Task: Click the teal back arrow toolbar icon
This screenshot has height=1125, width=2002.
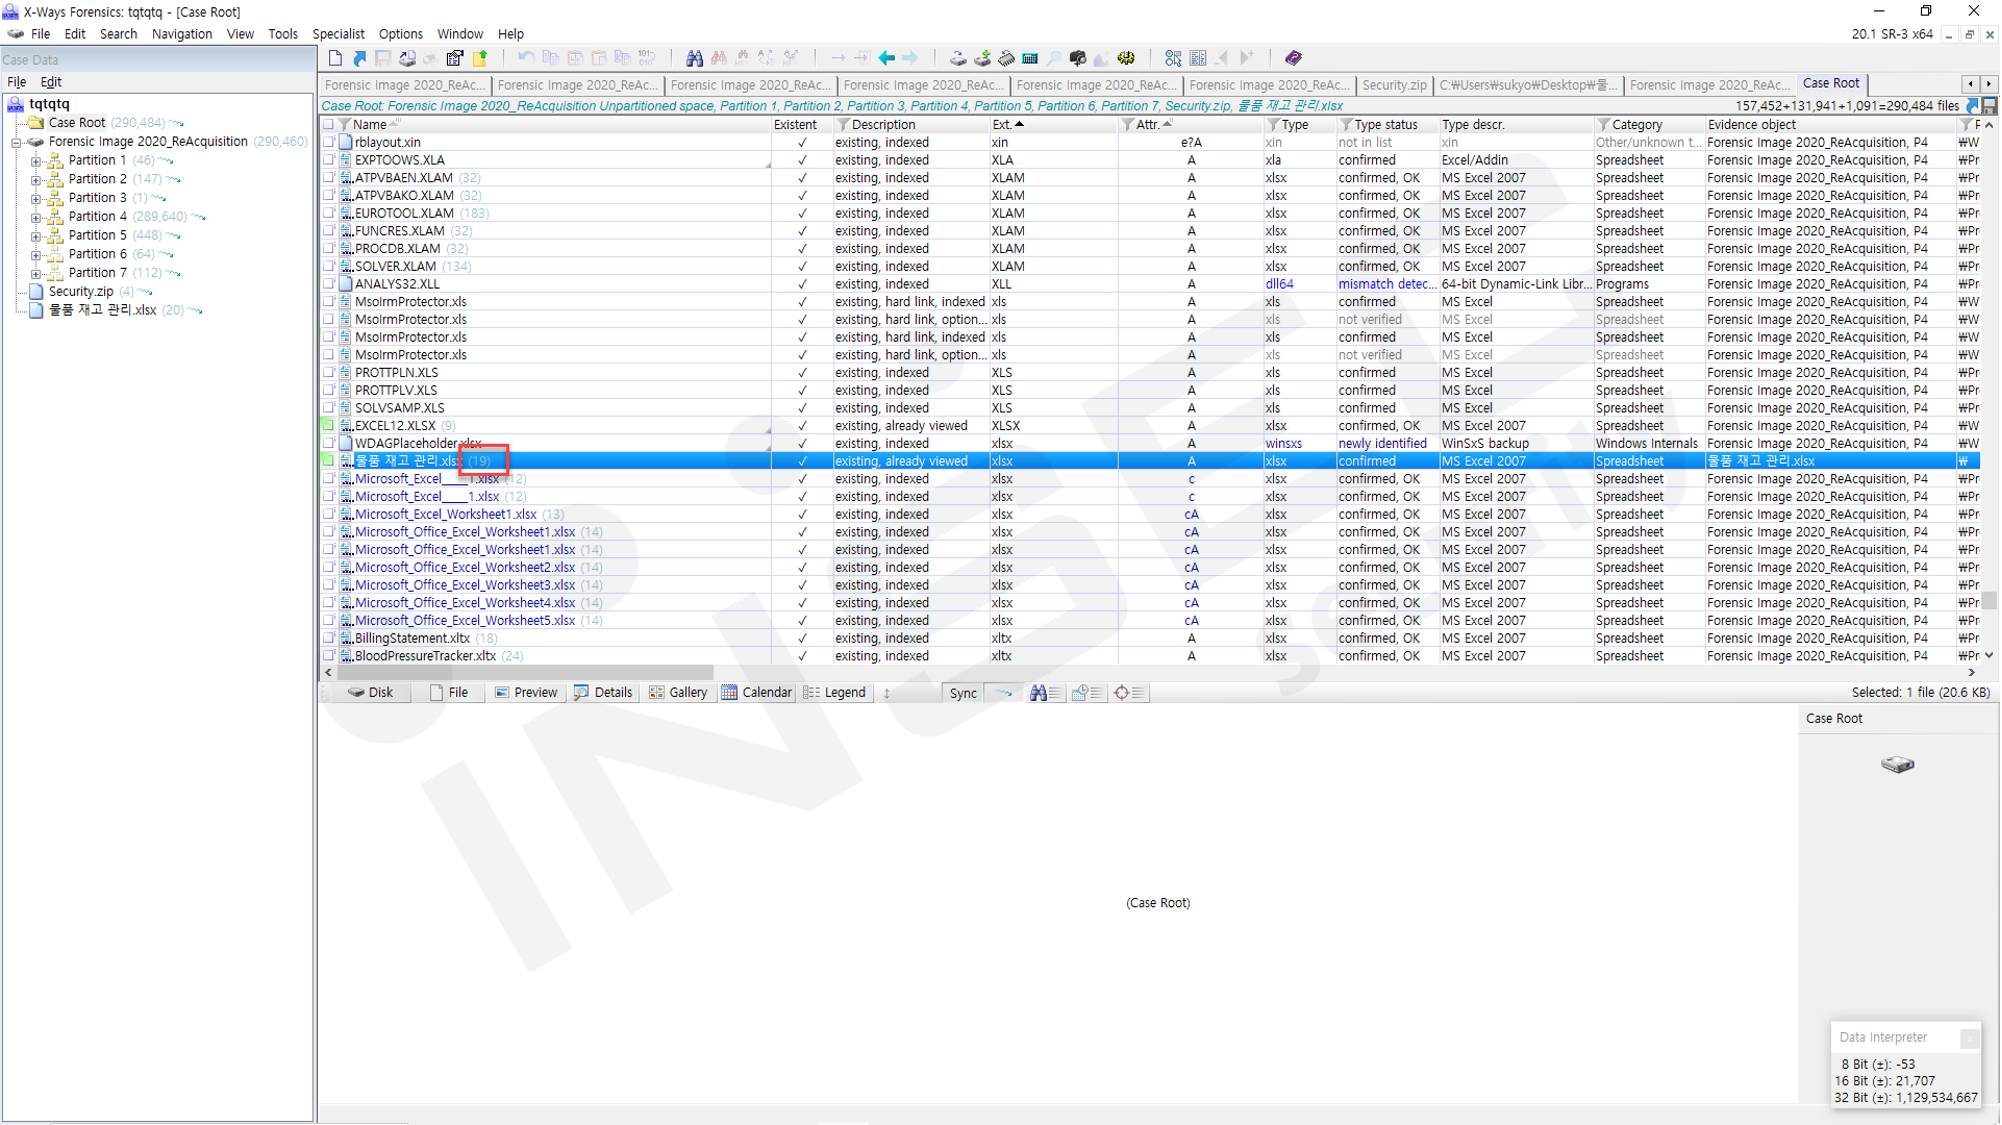Action: (887, 58)
